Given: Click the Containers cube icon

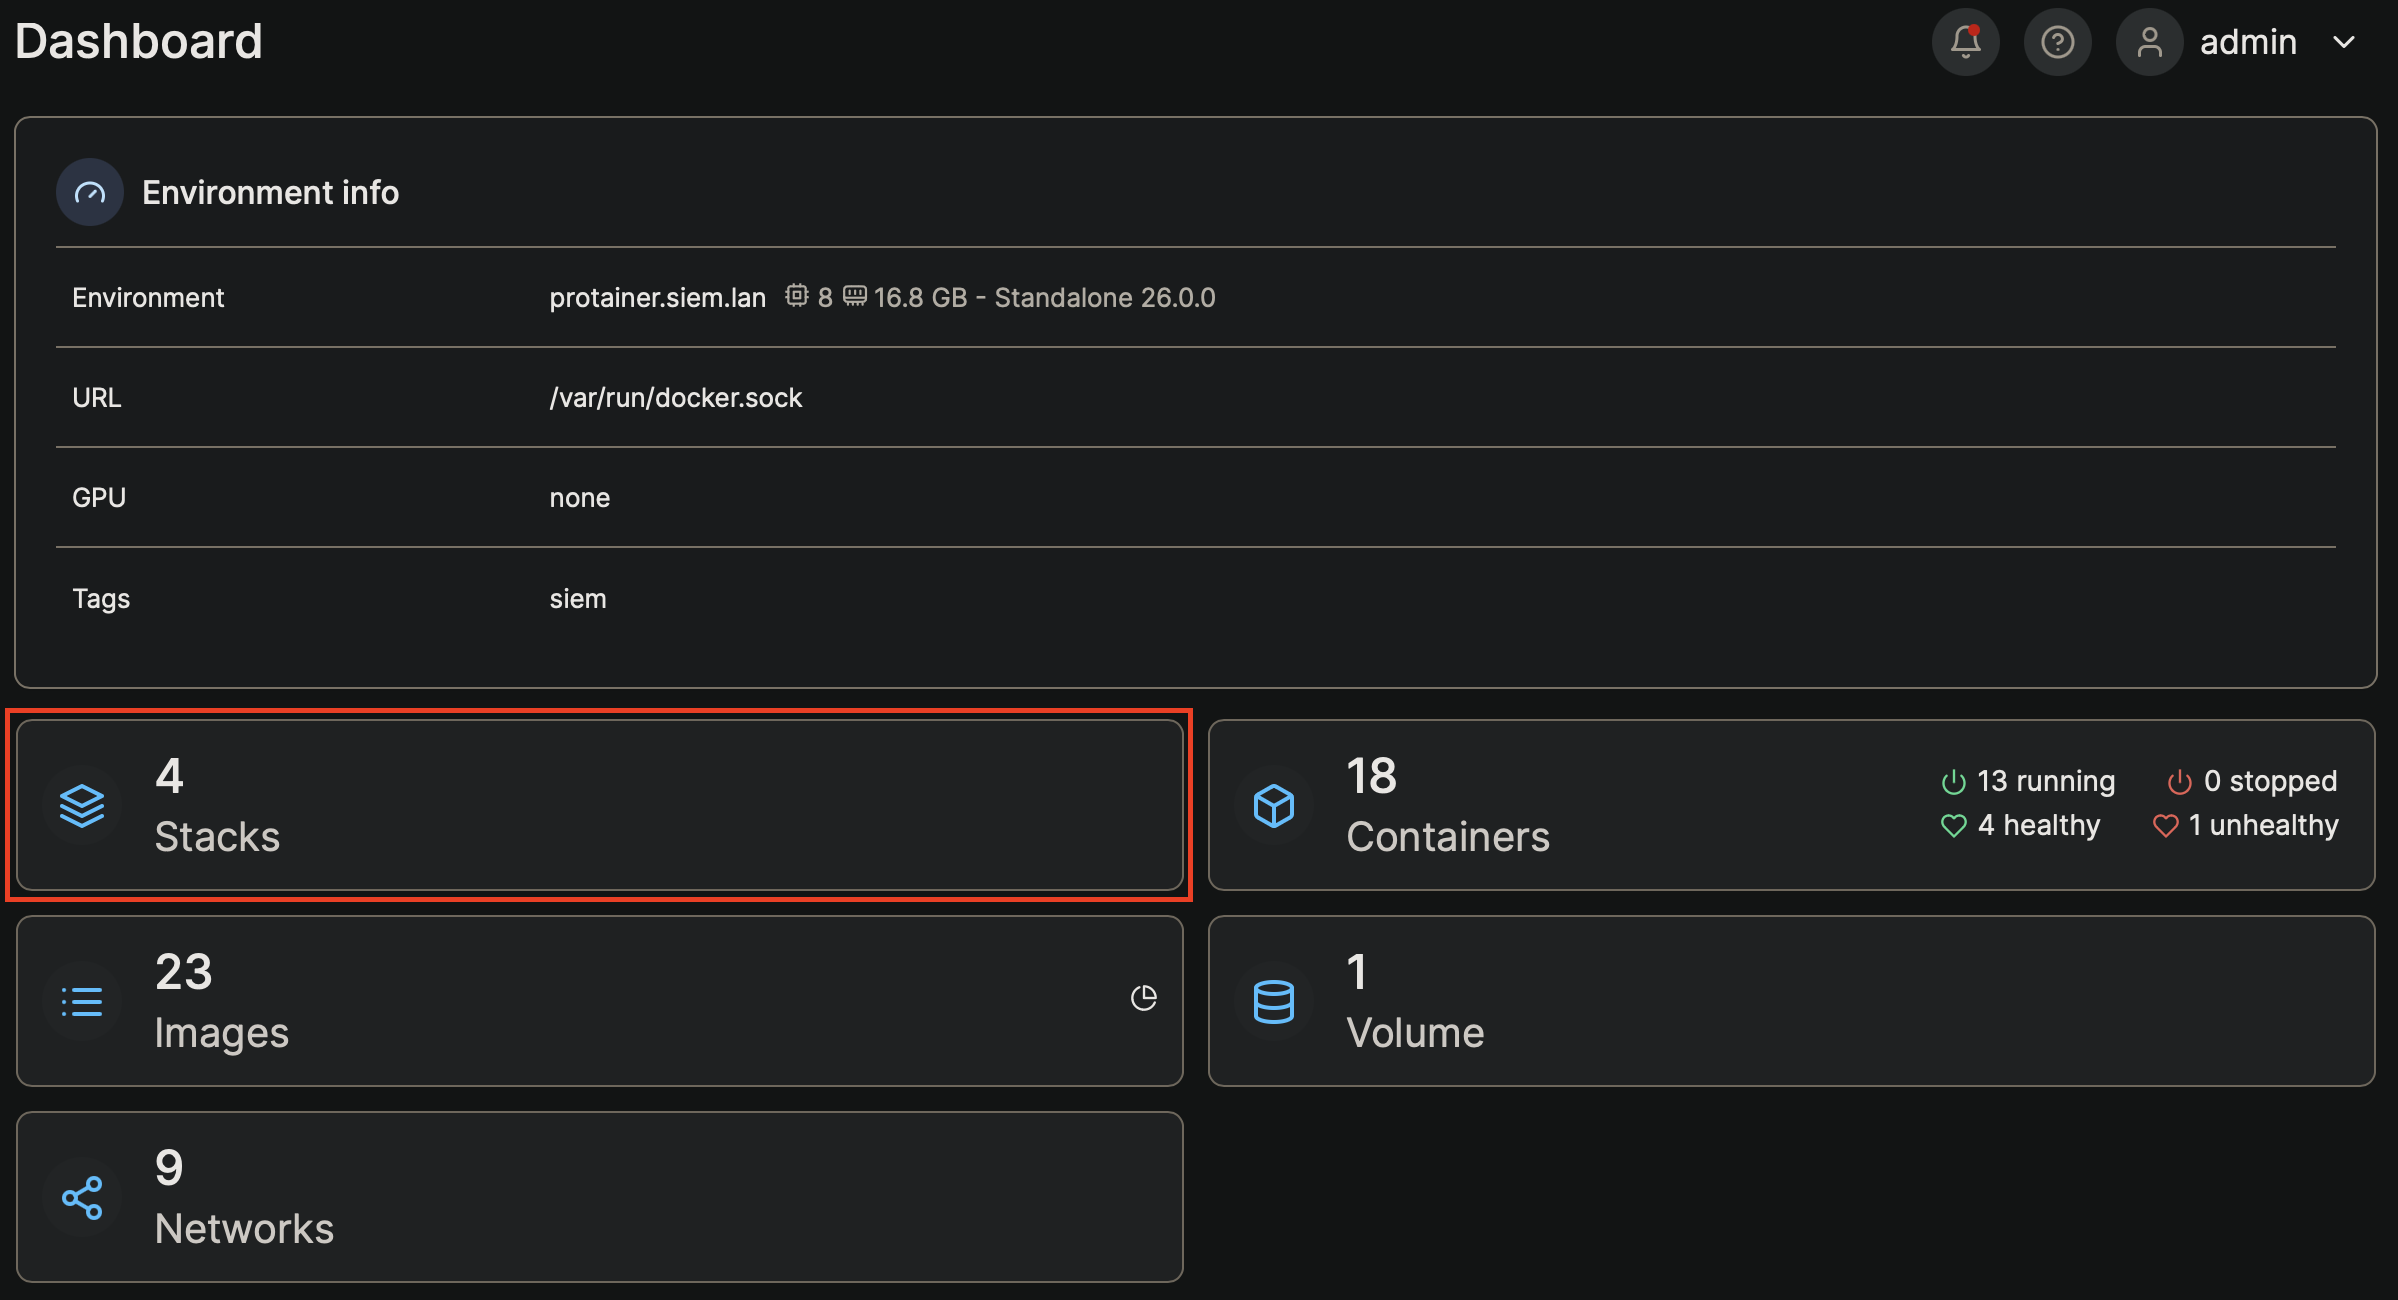Looking at the screenshot, I should [x=1274, y=805].
